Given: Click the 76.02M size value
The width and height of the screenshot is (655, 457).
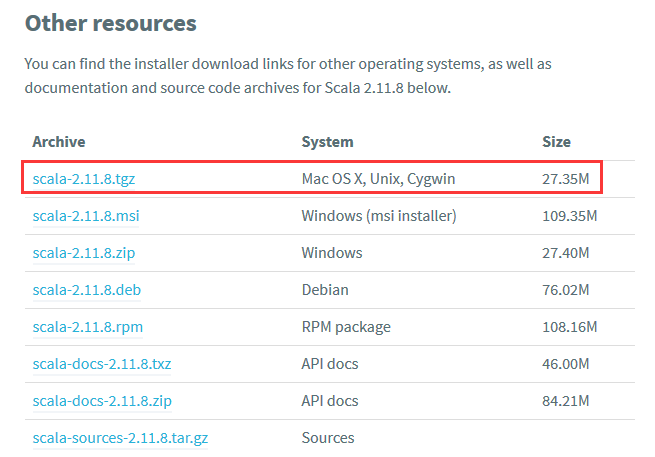Looking at the screenshot, I should tap(566, 290).
